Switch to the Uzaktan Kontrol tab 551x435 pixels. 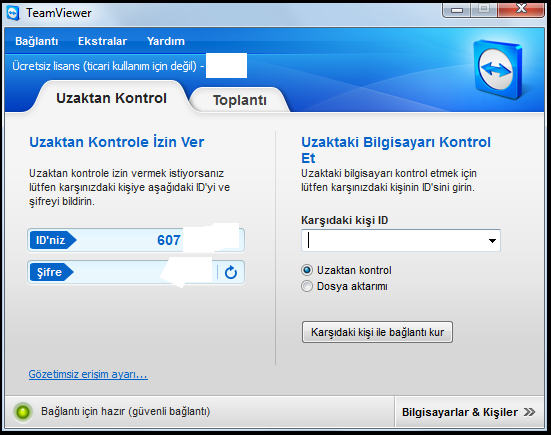click(111, 98)
